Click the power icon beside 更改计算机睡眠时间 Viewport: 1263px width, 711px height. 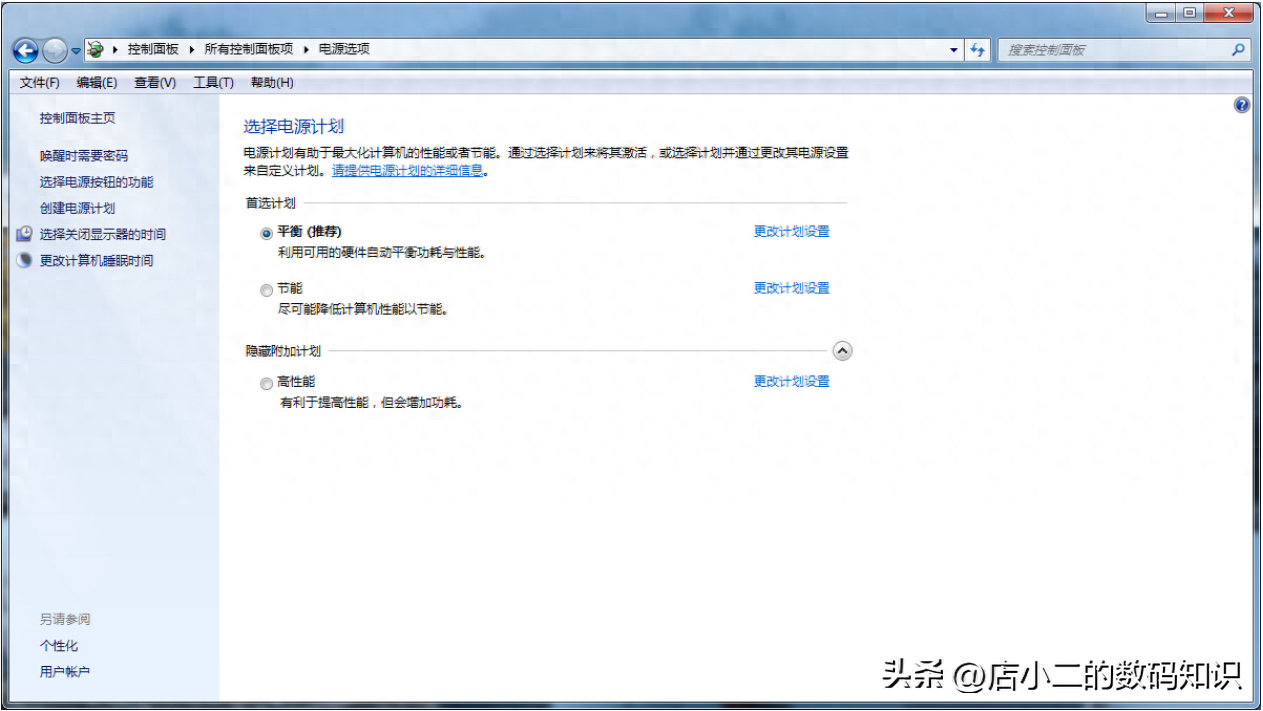pyautogui.click(x=22, y=260)
